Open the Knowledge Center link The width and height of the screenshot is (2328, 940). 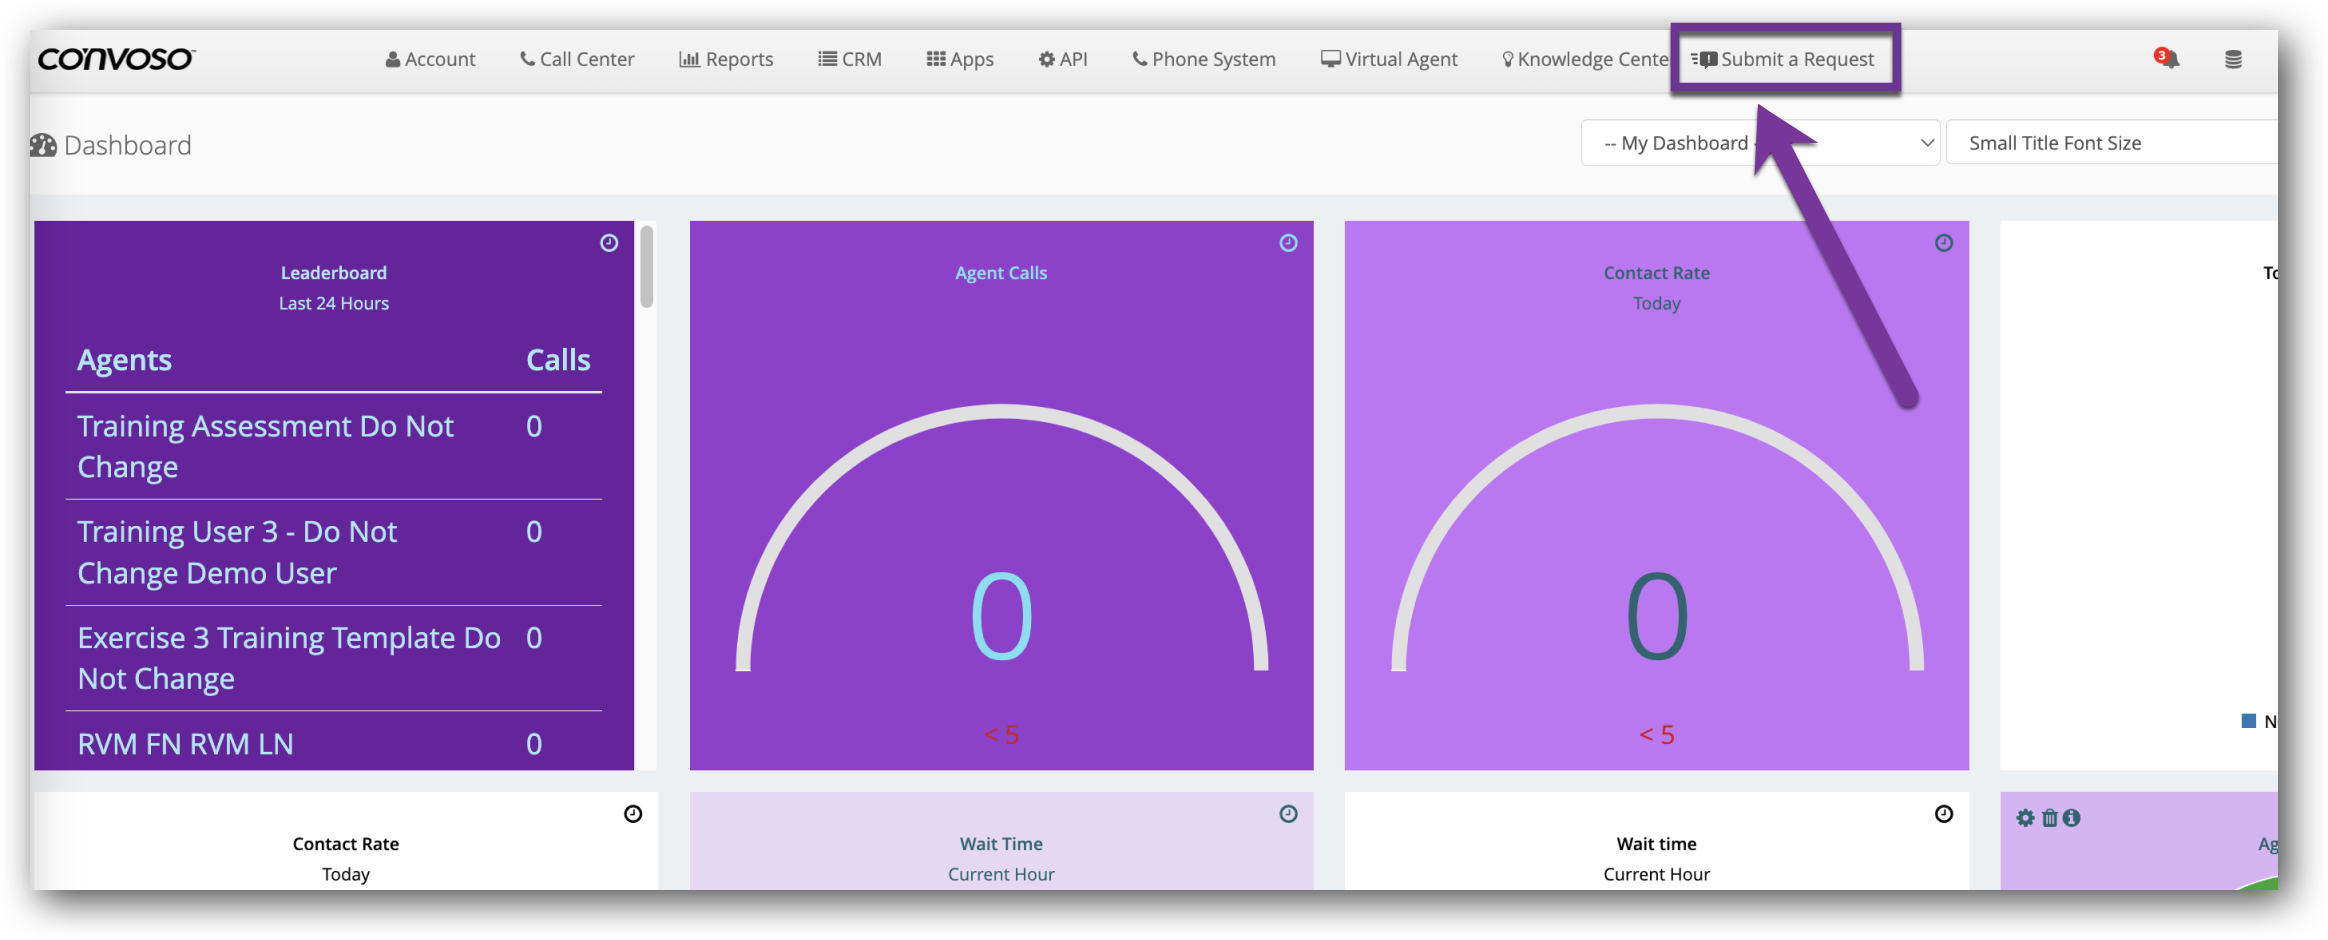pos(1584,59)
